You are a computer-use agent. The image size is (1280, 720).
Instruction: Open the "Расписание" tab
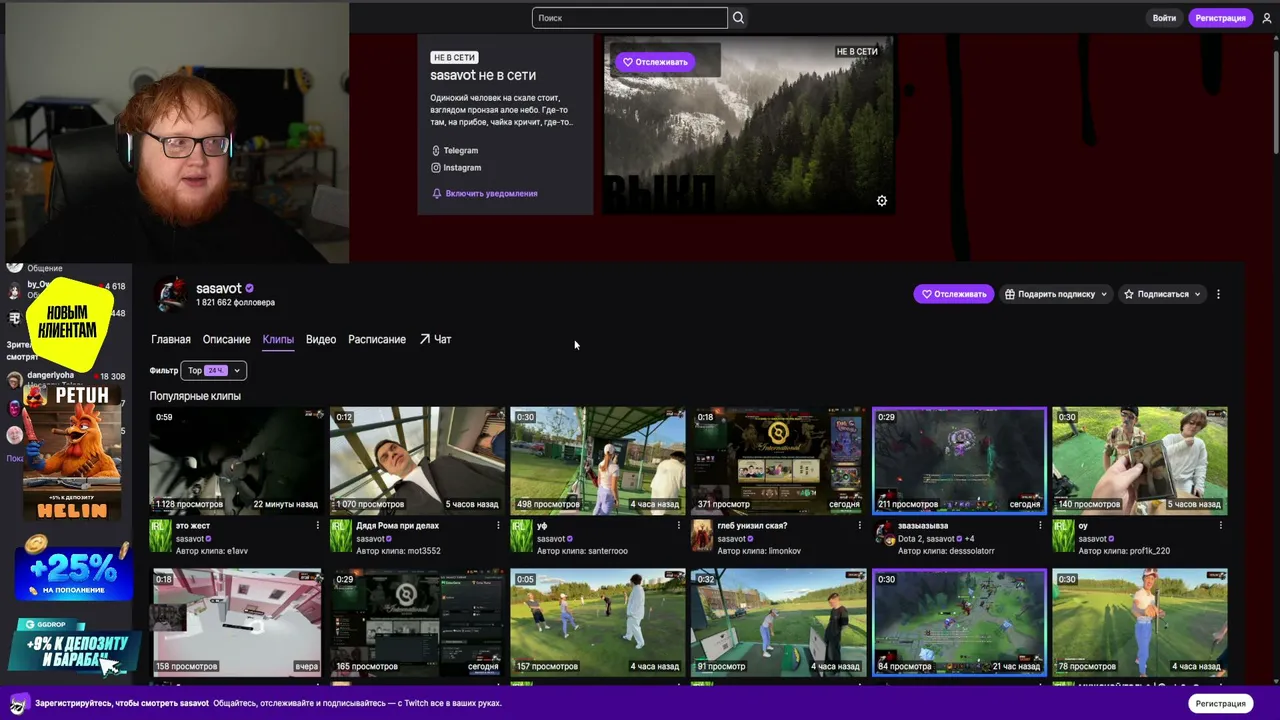[377, 340]
